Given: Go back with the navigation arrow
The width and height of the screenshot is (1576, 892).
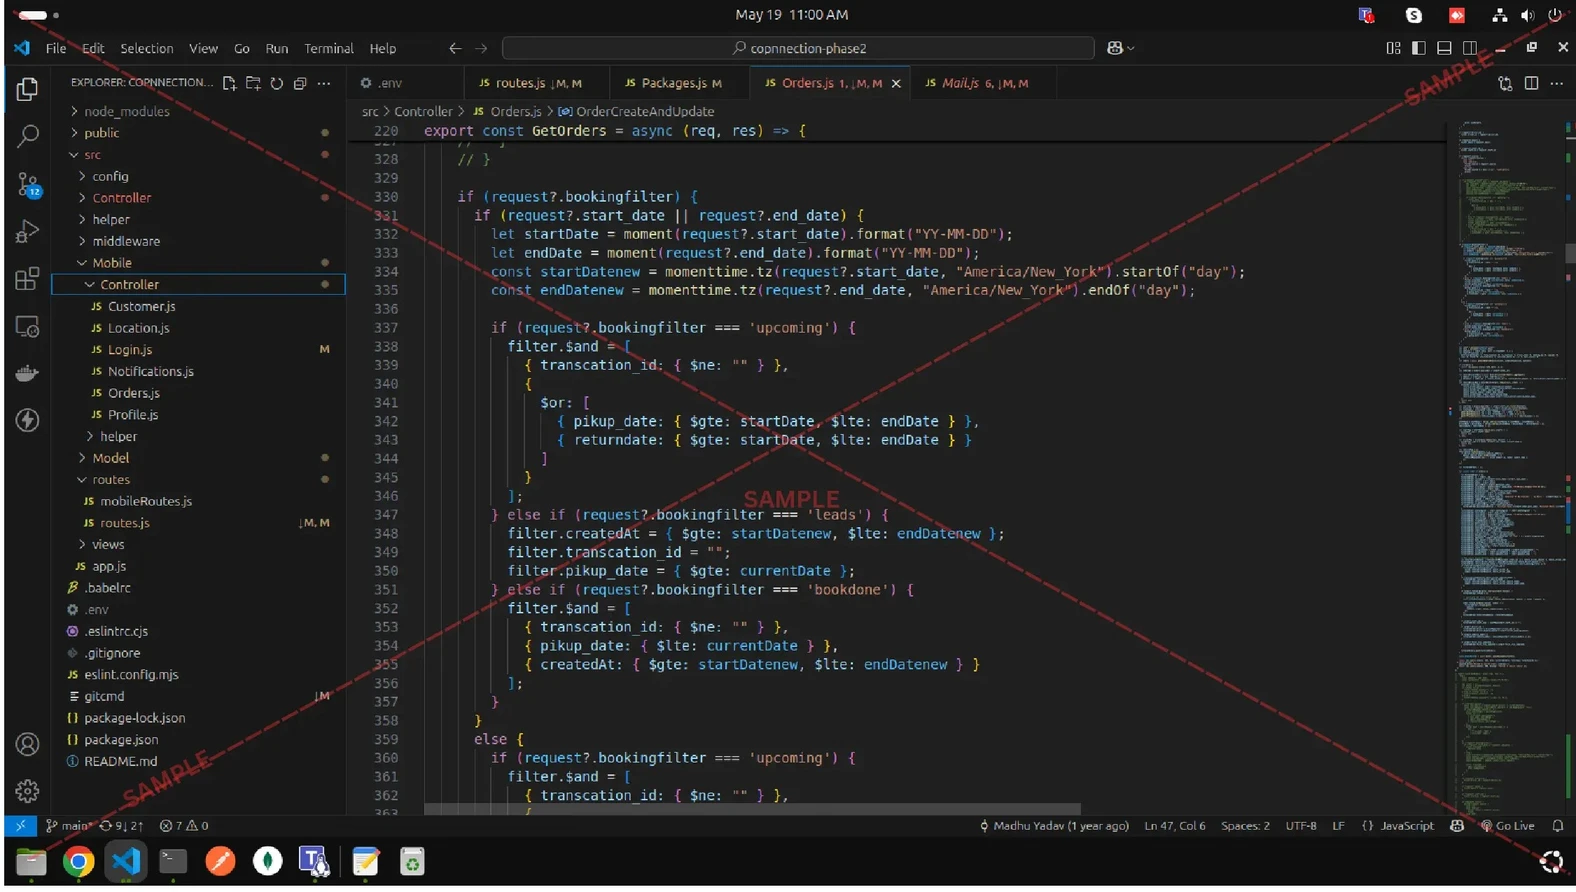Looking at the screenshot, I should tap(455, 48).
